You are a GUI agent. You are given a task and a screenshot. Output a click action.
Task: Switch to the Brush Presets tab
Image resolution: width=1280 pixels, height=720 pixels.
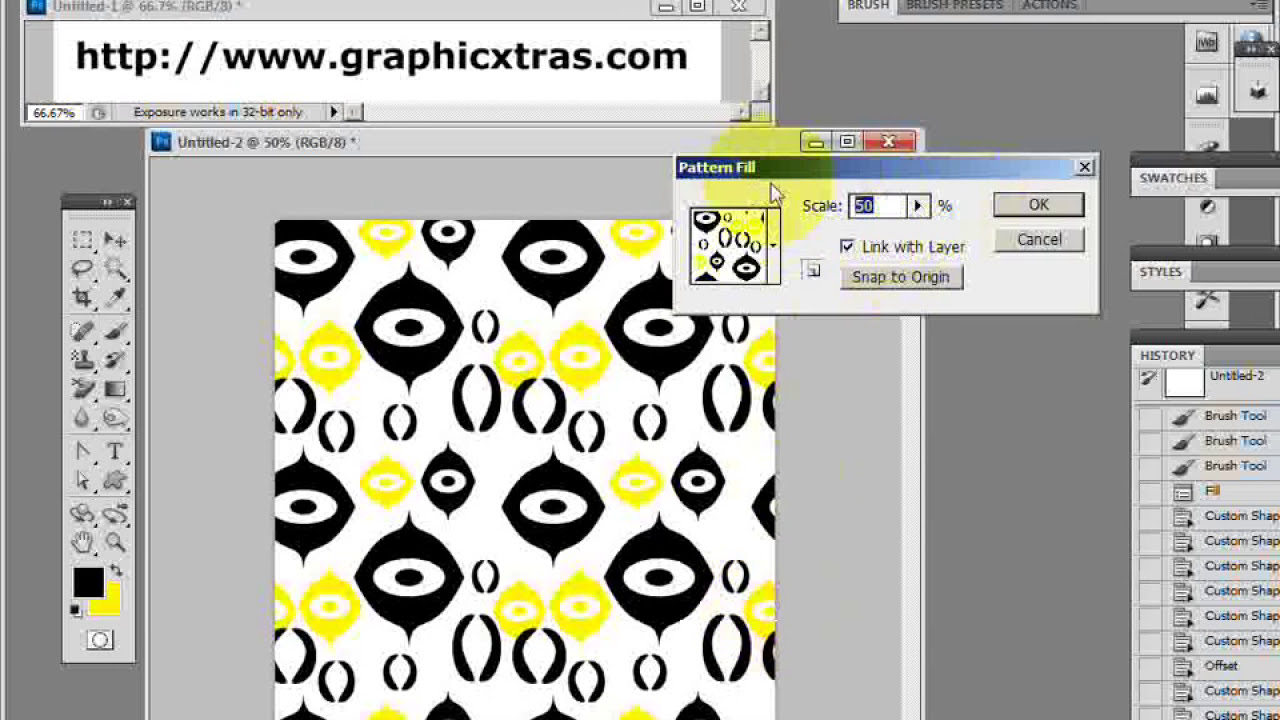click(954, 6)
